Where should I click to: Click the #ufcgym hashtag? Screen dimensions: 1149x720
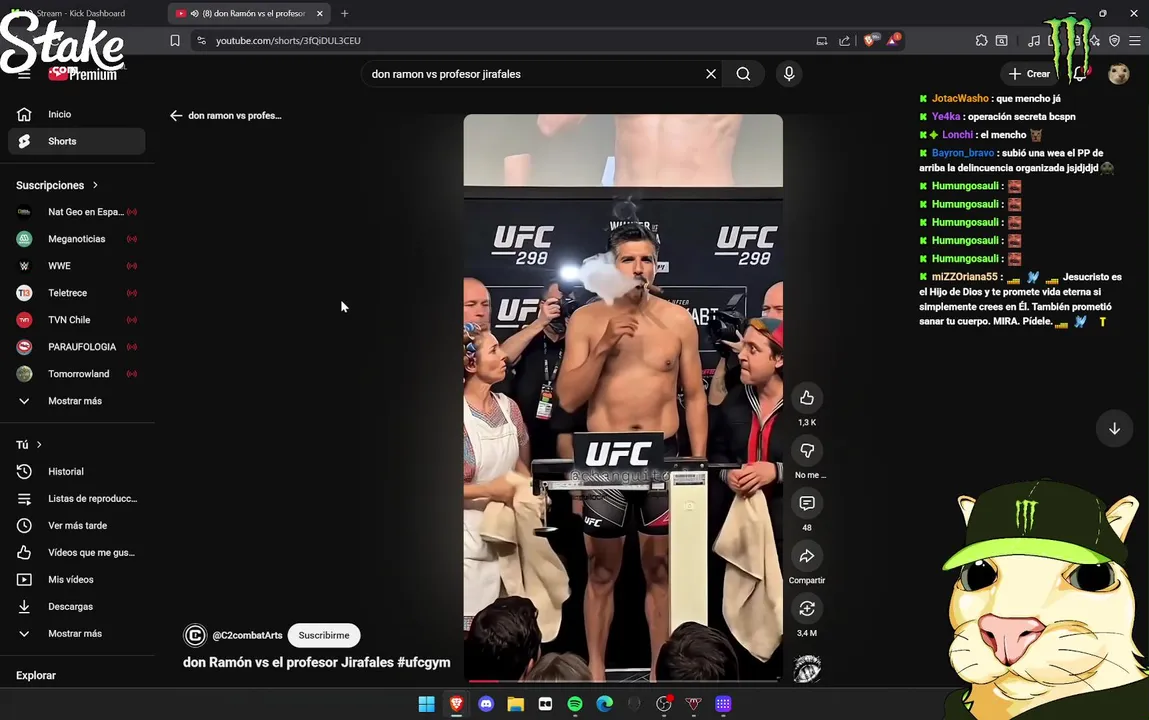[424, 662]
